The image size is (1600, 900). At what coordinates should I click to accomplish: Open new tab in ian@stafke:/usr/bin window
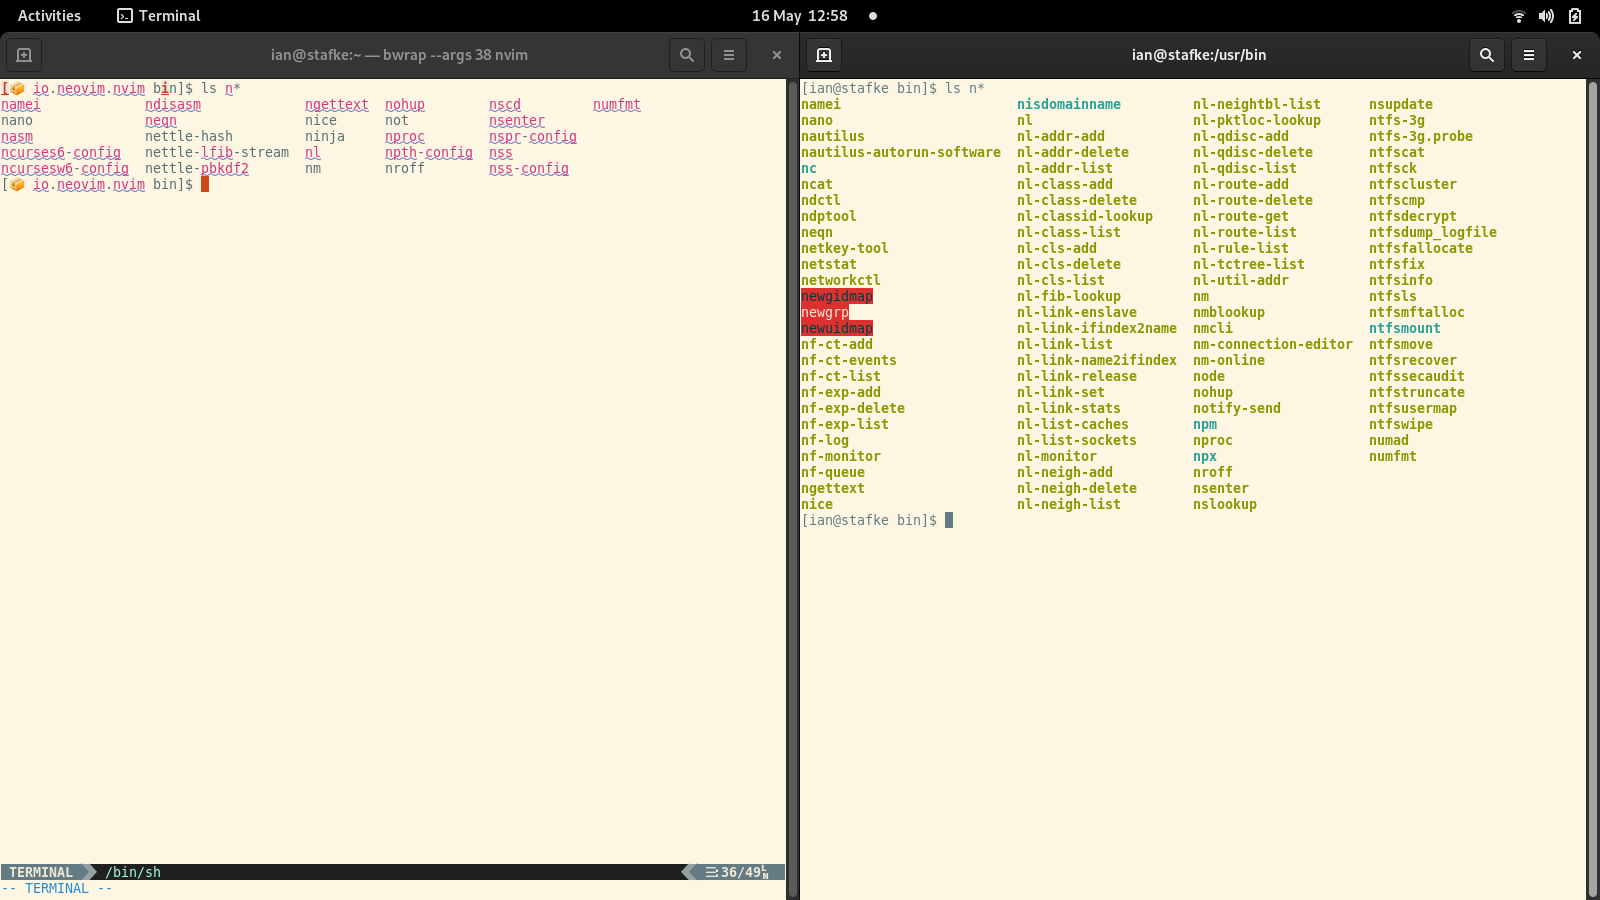pyautogui.click(x=824, y=55)
